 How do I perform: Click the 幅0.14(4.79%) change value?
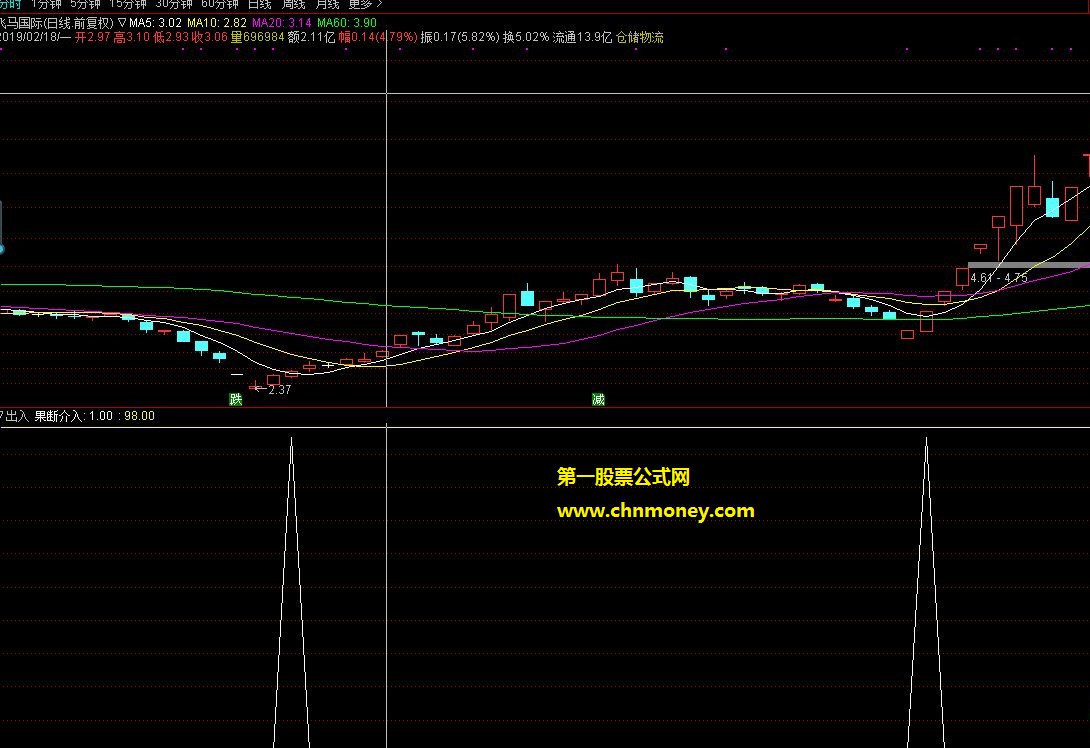pos(377,37)
